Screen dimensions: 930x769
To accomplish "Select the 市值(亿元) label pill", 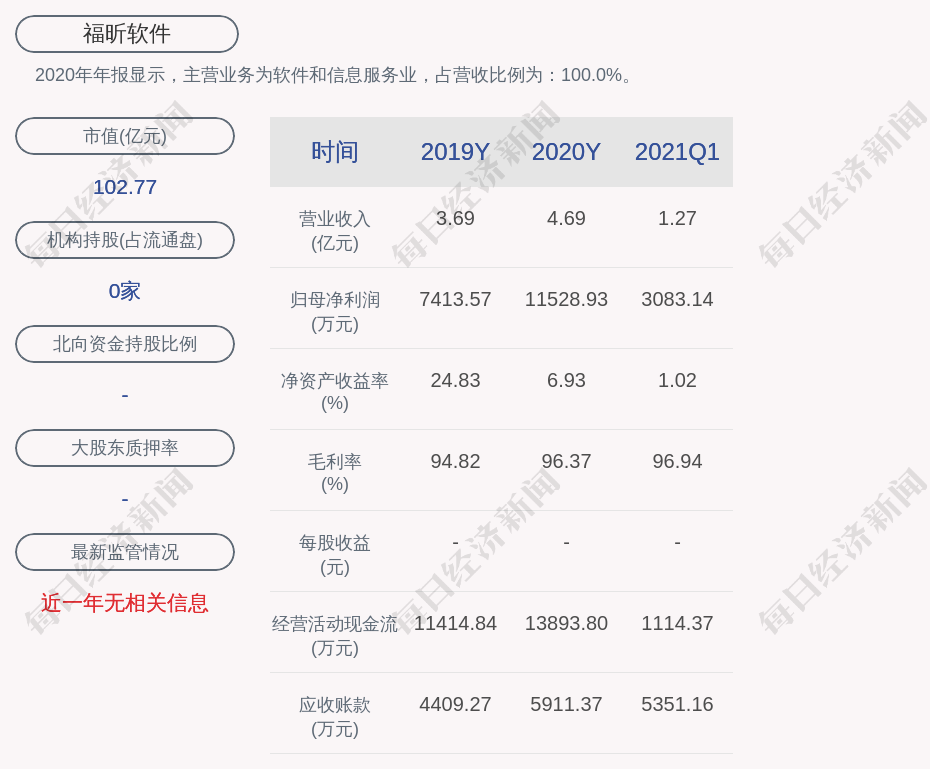I will (125, 136).
